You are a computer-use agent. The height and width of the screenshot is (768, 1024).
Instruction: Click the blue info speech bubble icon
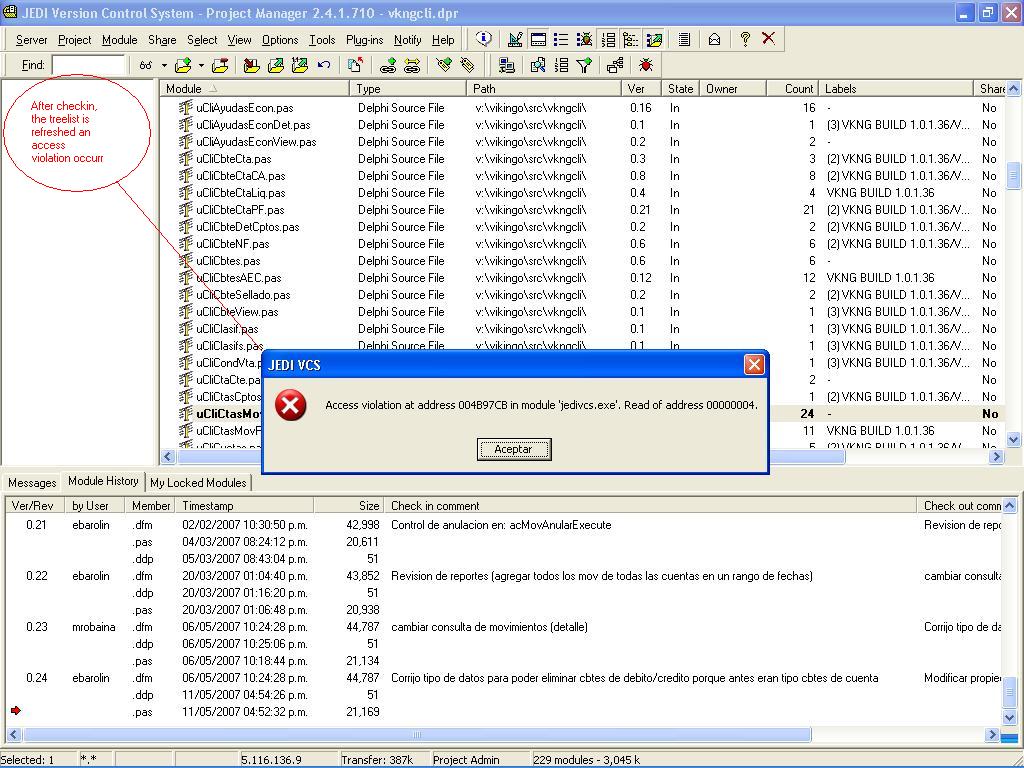(x=484, y=39)
